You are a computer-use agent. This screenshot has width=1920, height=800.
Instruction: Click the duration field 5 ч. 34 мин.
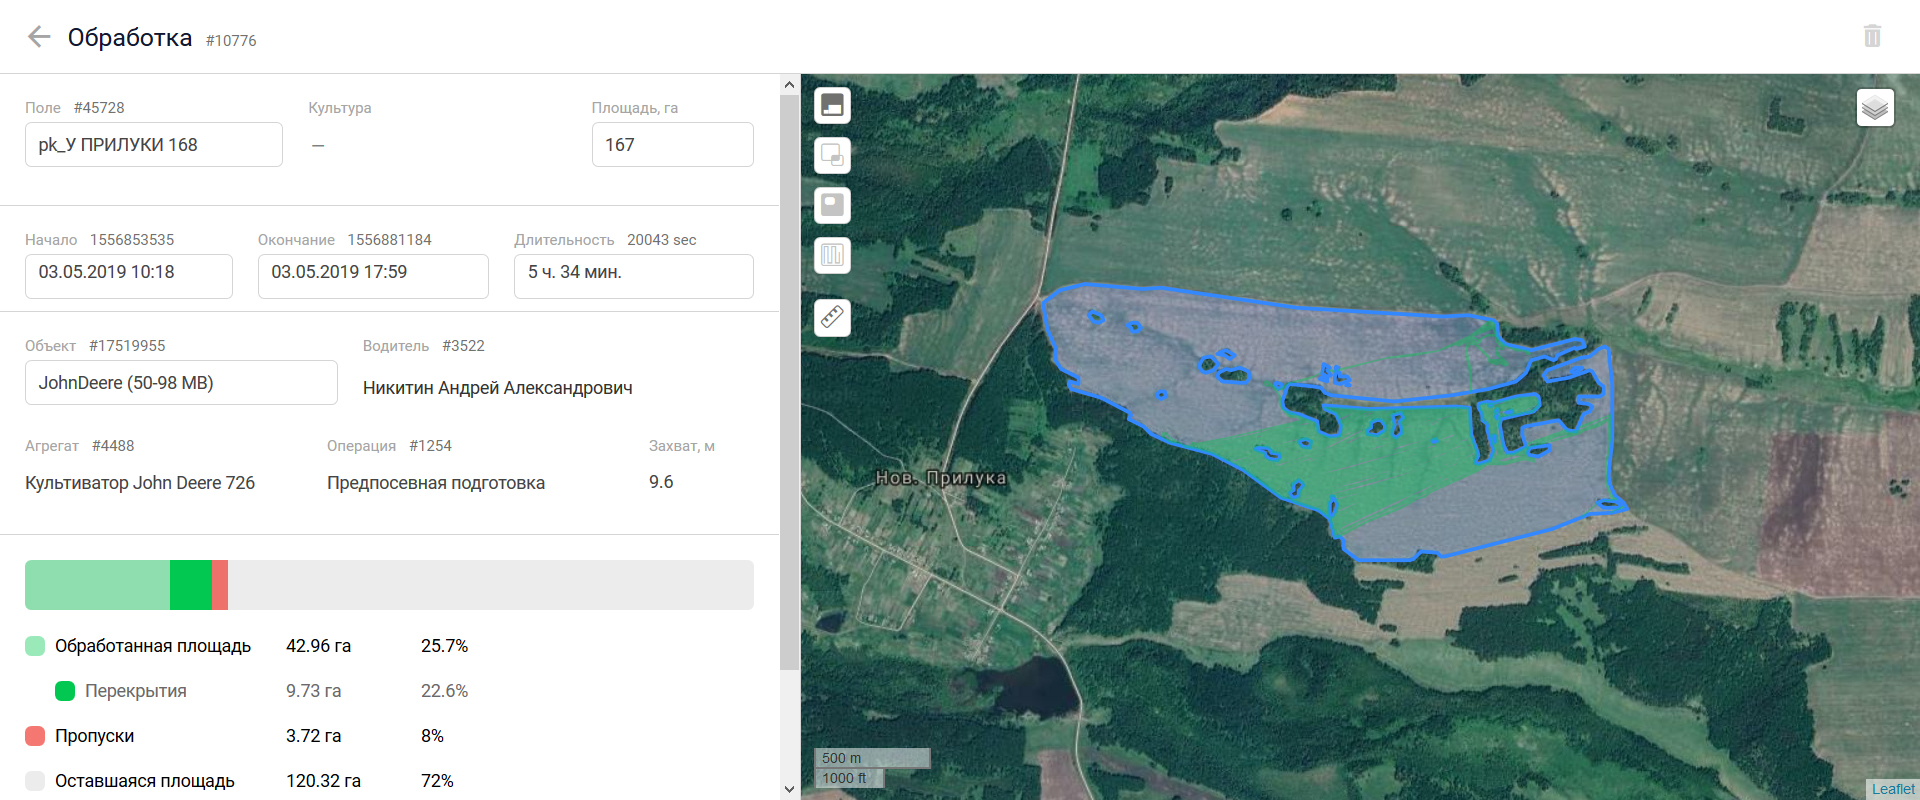[633, 275]
